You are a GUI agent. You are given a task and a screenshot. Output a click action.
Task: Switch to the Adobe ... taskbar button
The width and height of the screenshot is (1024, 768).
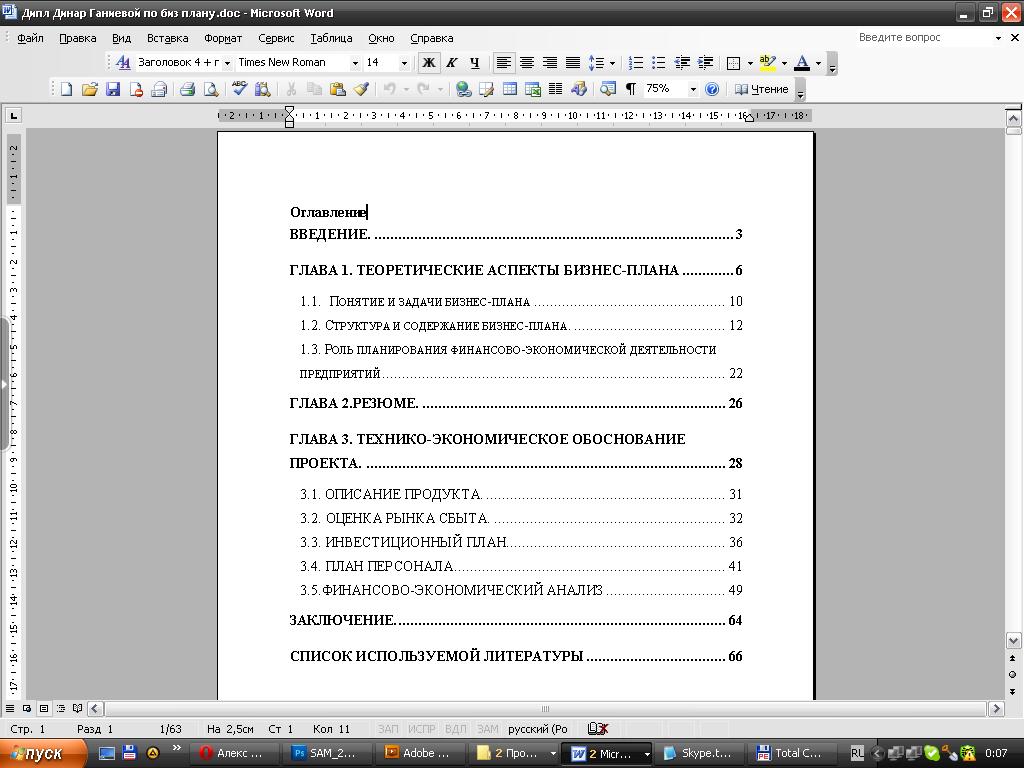(423, 753)
